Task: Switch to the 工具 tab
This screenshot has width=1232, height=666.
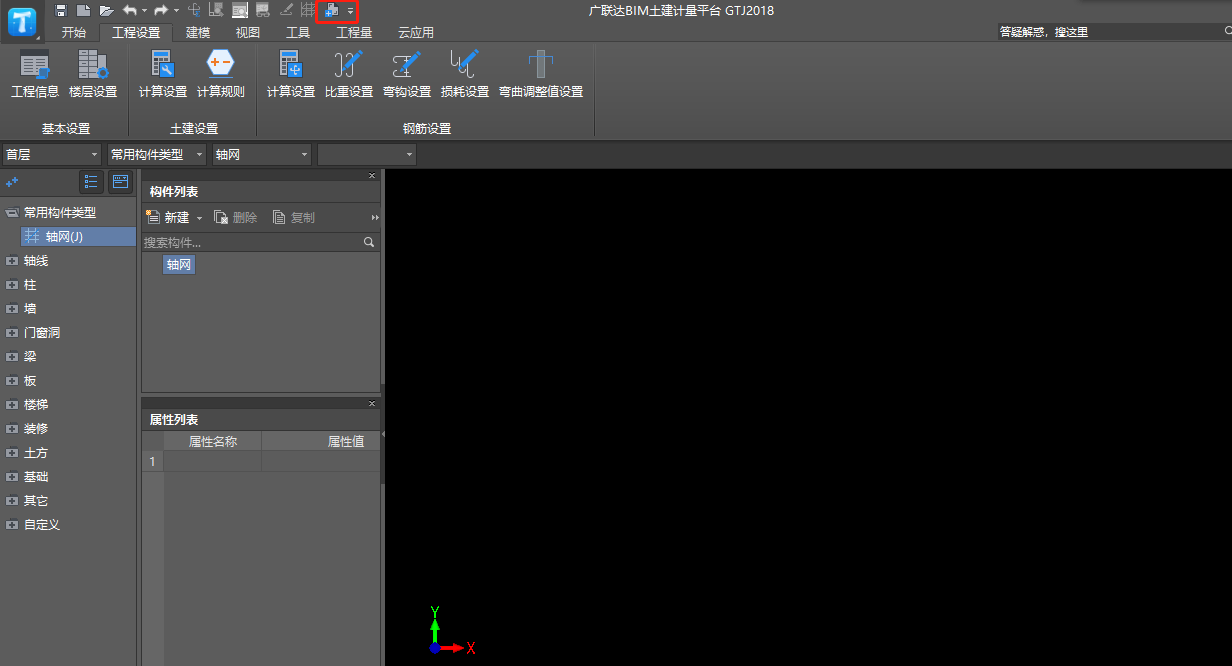Action: [298, 32]
